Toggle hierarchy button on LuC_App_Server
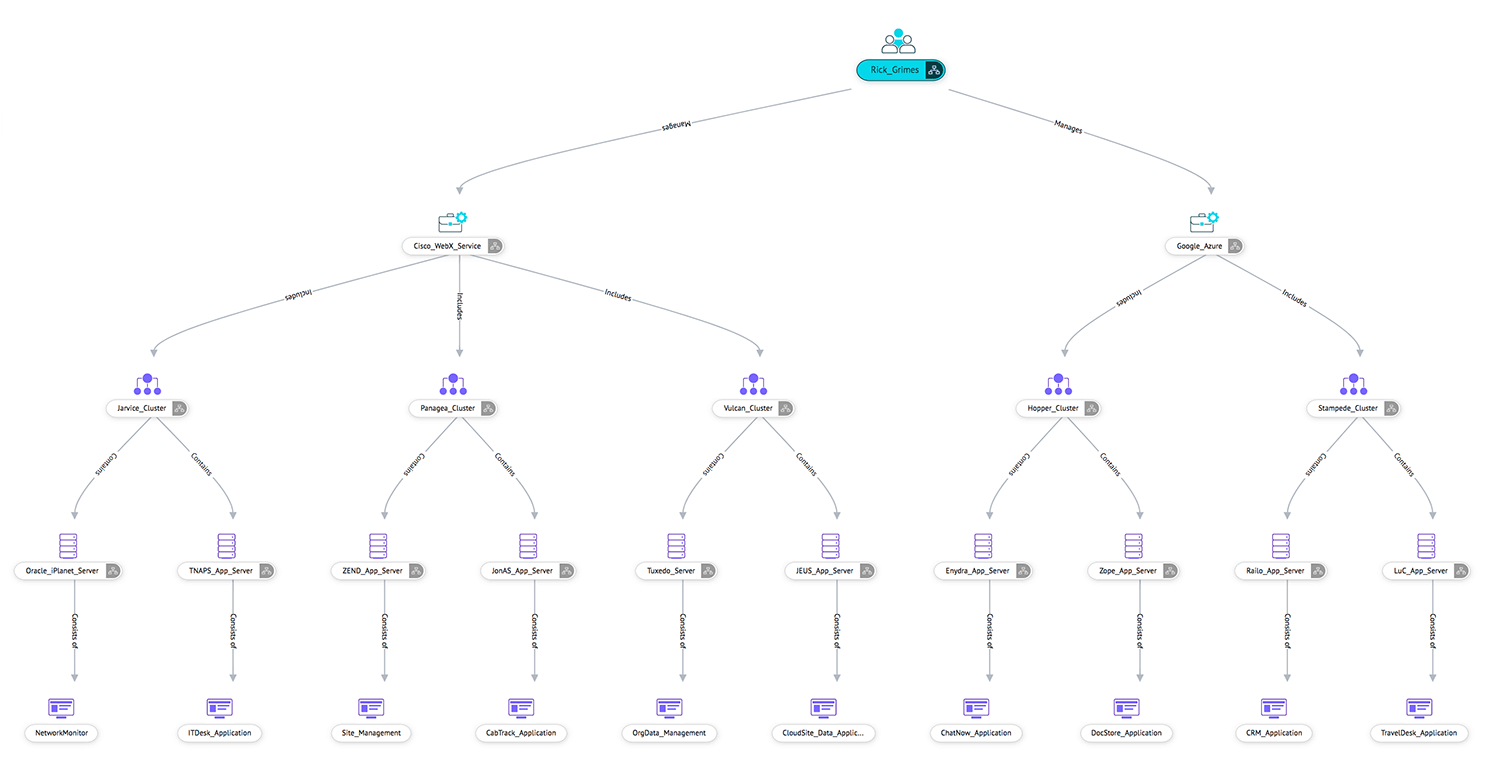1500x766 pixels. (x=1460, y=571)
